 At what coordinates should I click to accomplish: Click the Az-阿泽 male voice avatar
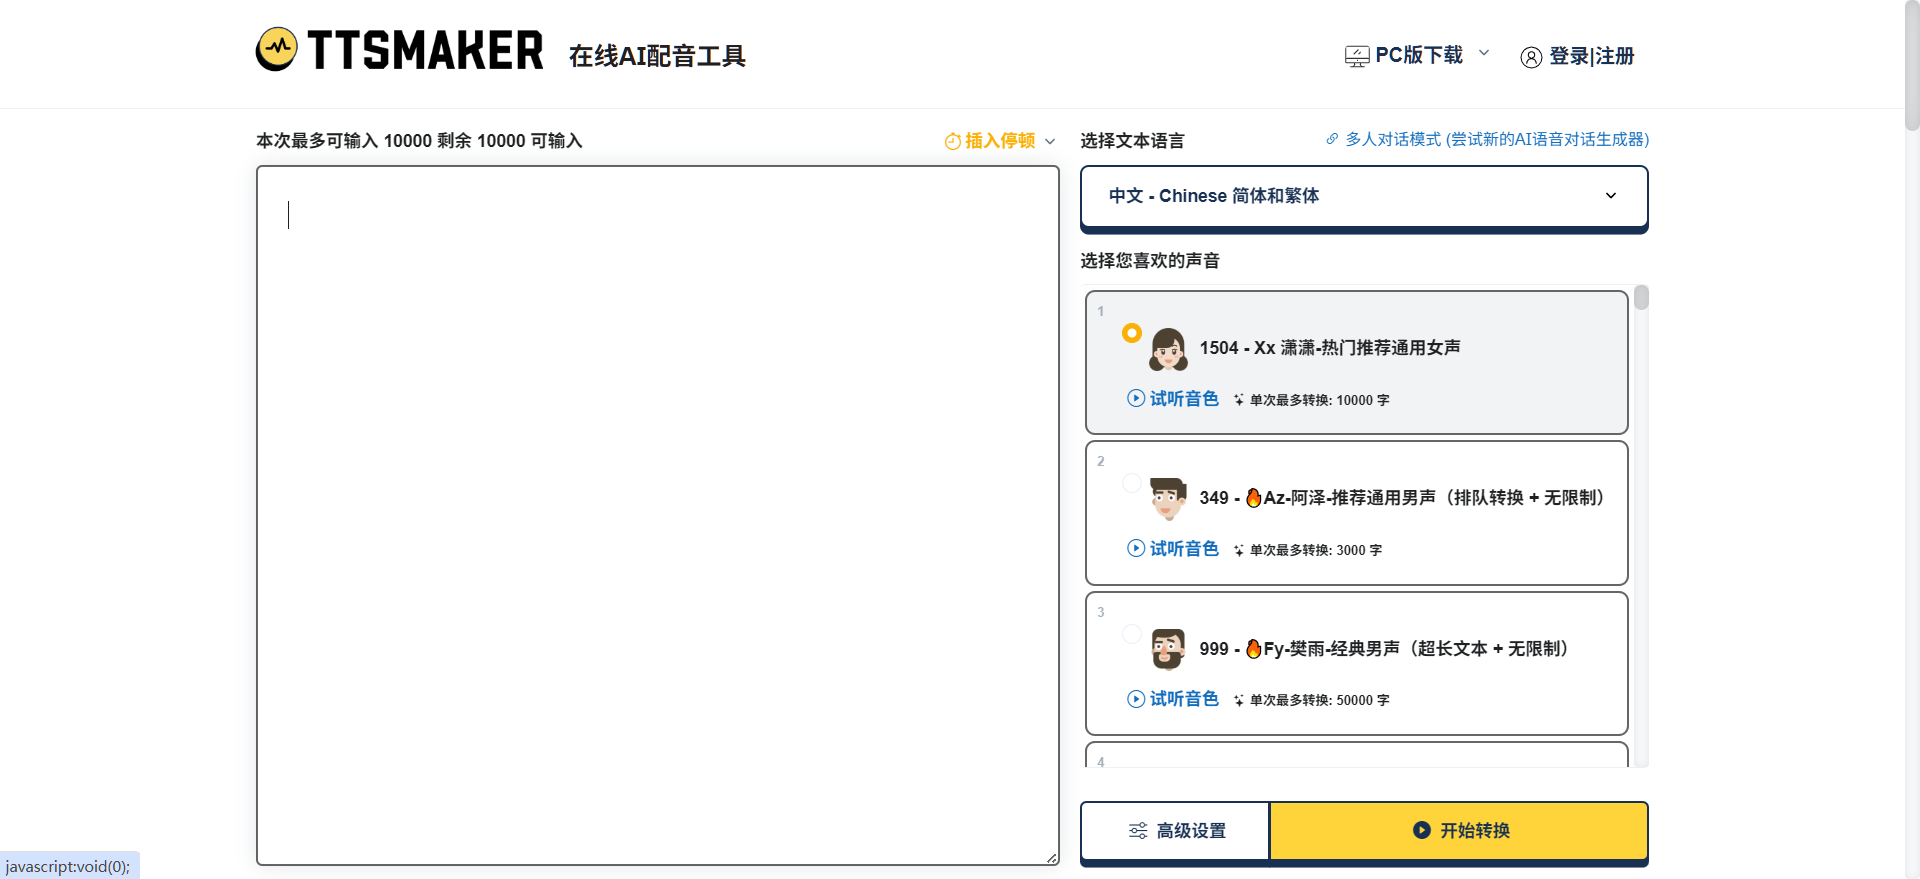point(1168,498)
